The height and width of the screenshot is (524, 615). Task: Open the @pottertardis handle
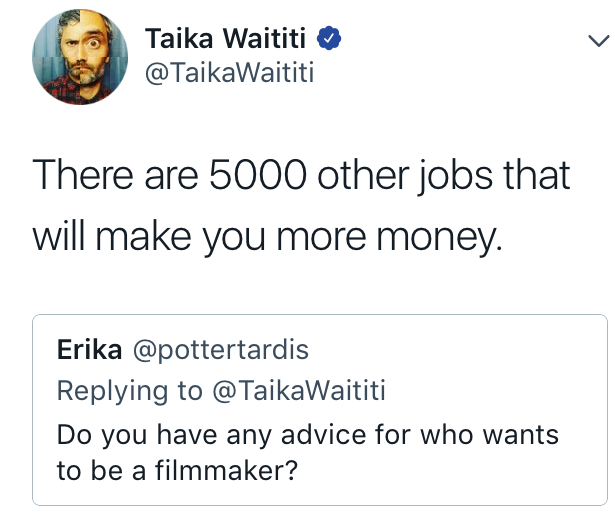(x=221, y=350)
